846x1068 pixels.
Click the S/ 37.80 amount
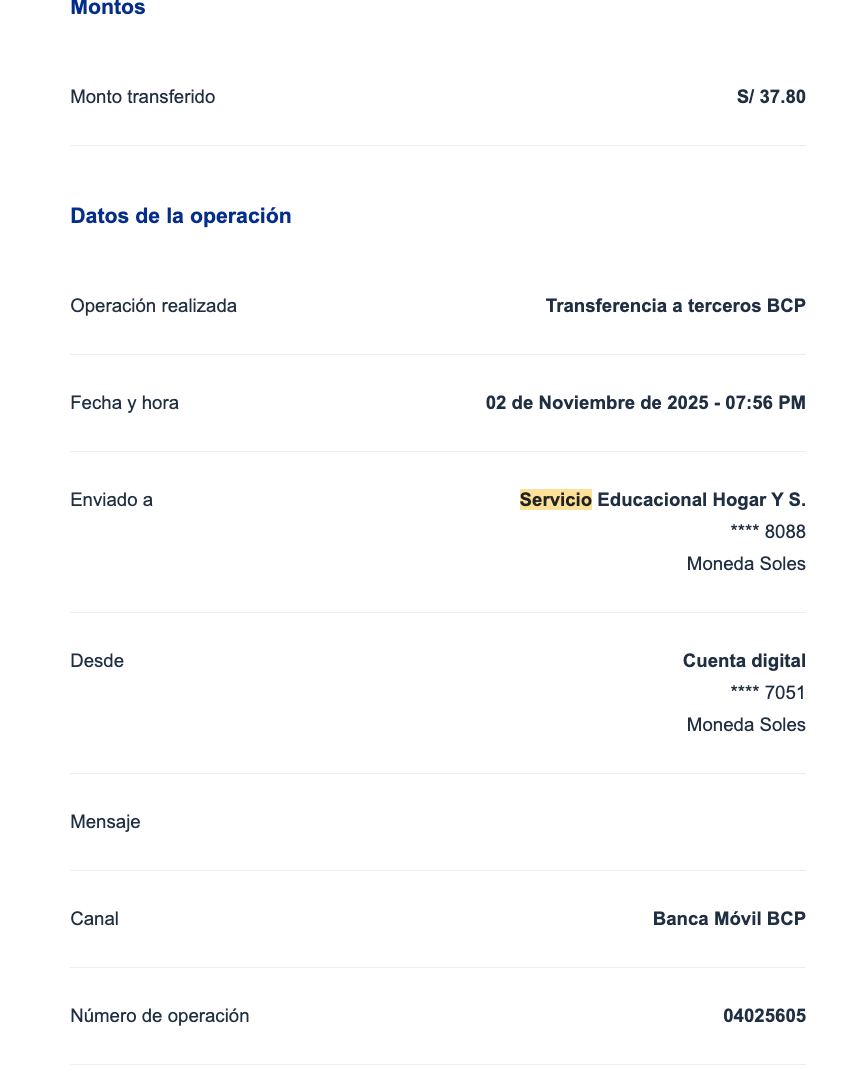coord(770,97)
